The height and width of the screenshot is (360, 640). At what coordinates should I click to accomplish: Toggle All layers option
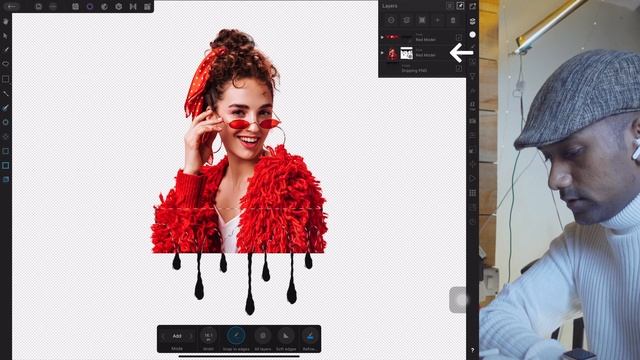263,336
